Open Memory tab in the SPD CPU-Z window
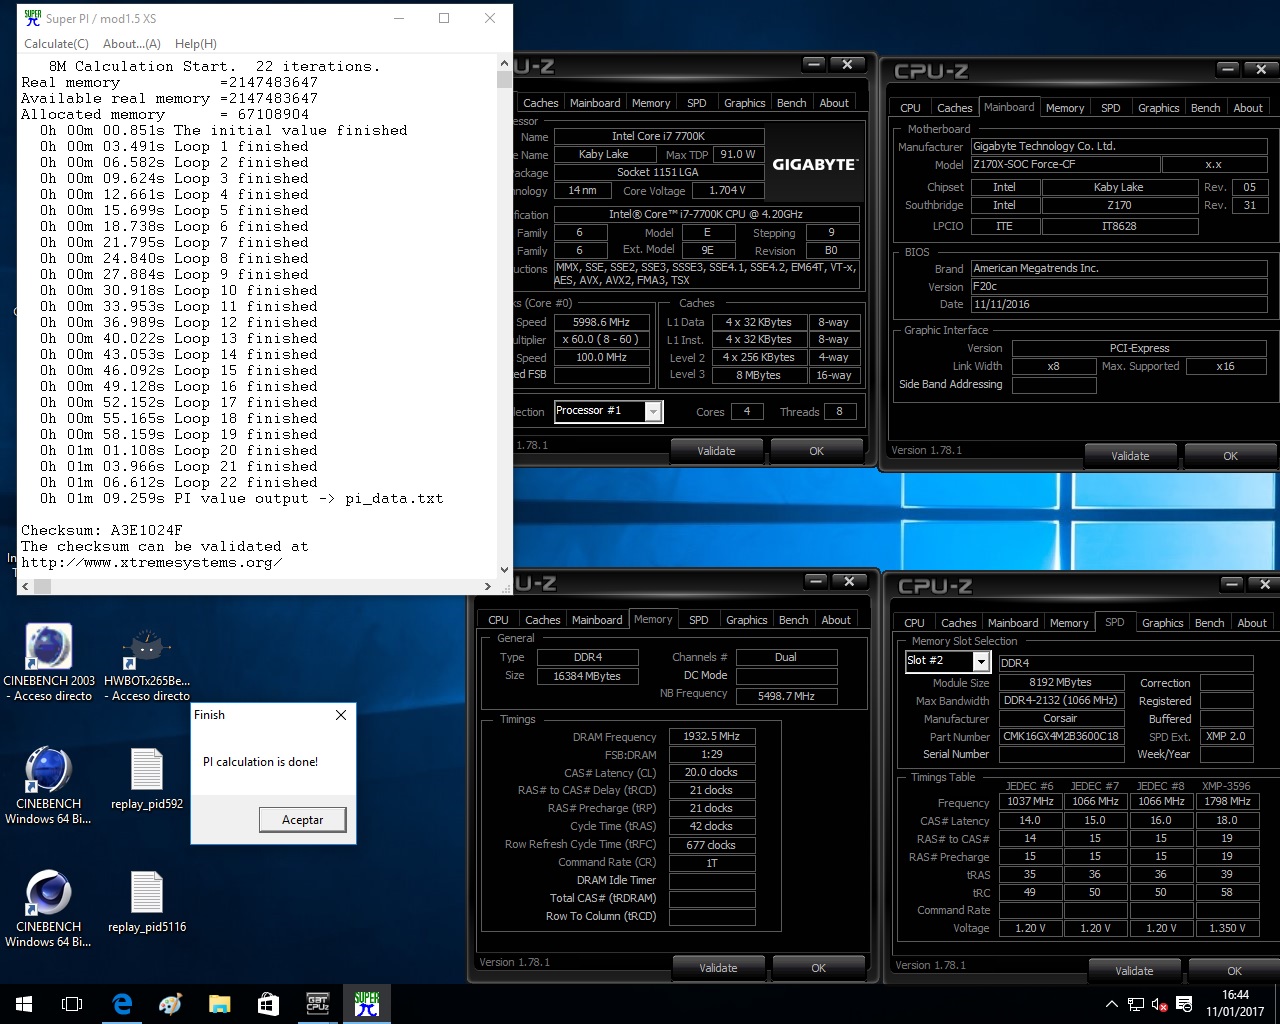The image size is (1280, 1024). [1068, 623]
